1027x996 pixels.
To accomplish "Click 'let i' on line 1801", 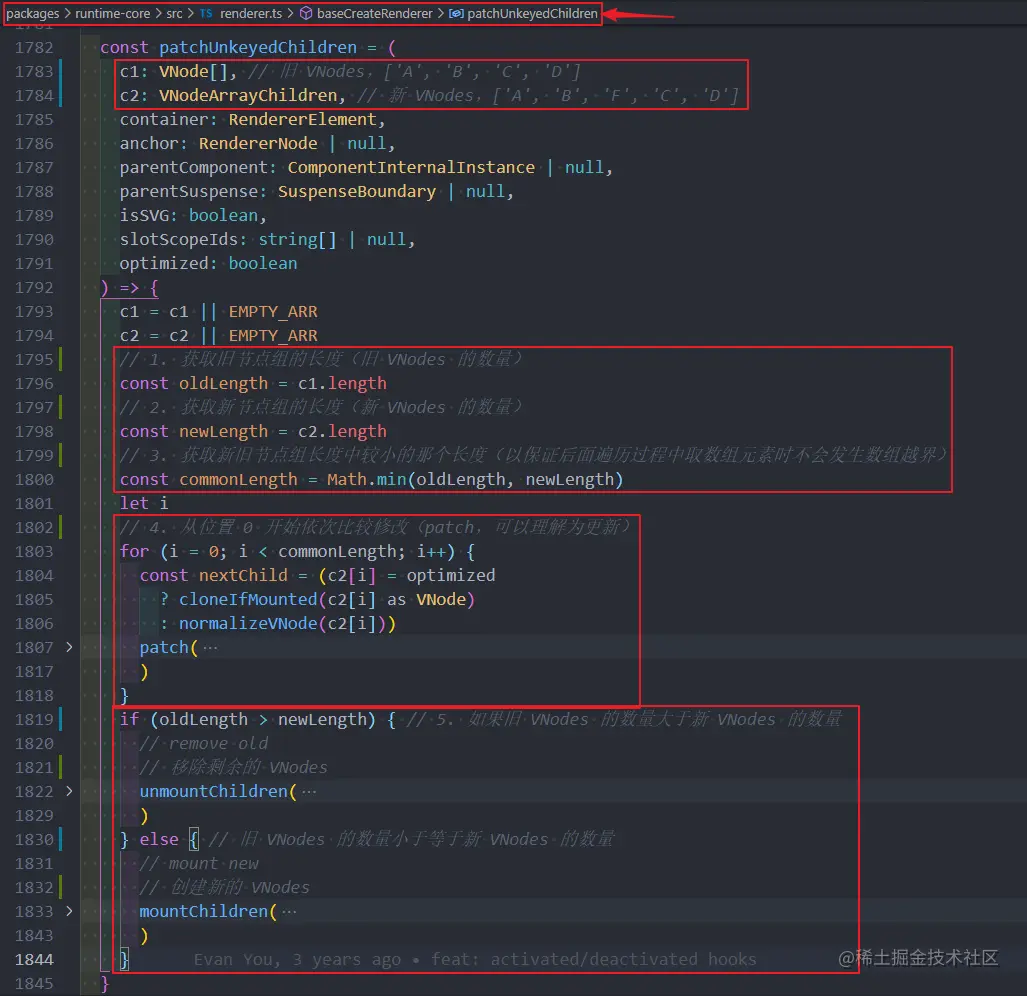I will [x=144, y=504].
